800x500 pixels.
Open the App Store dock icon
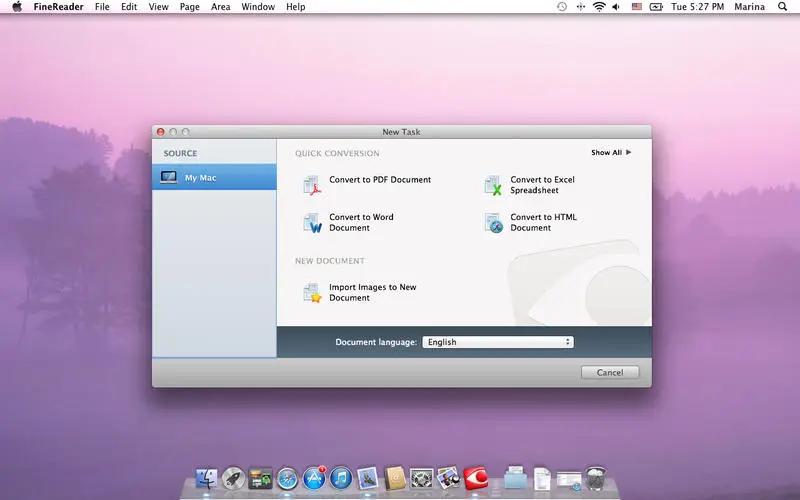[314, 479]
